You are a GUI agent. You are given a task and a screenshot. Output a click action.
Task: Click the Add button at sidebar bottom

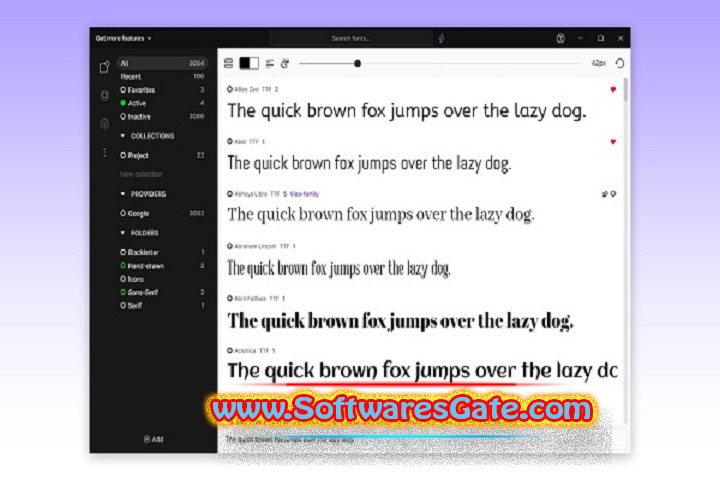(153, 439)
